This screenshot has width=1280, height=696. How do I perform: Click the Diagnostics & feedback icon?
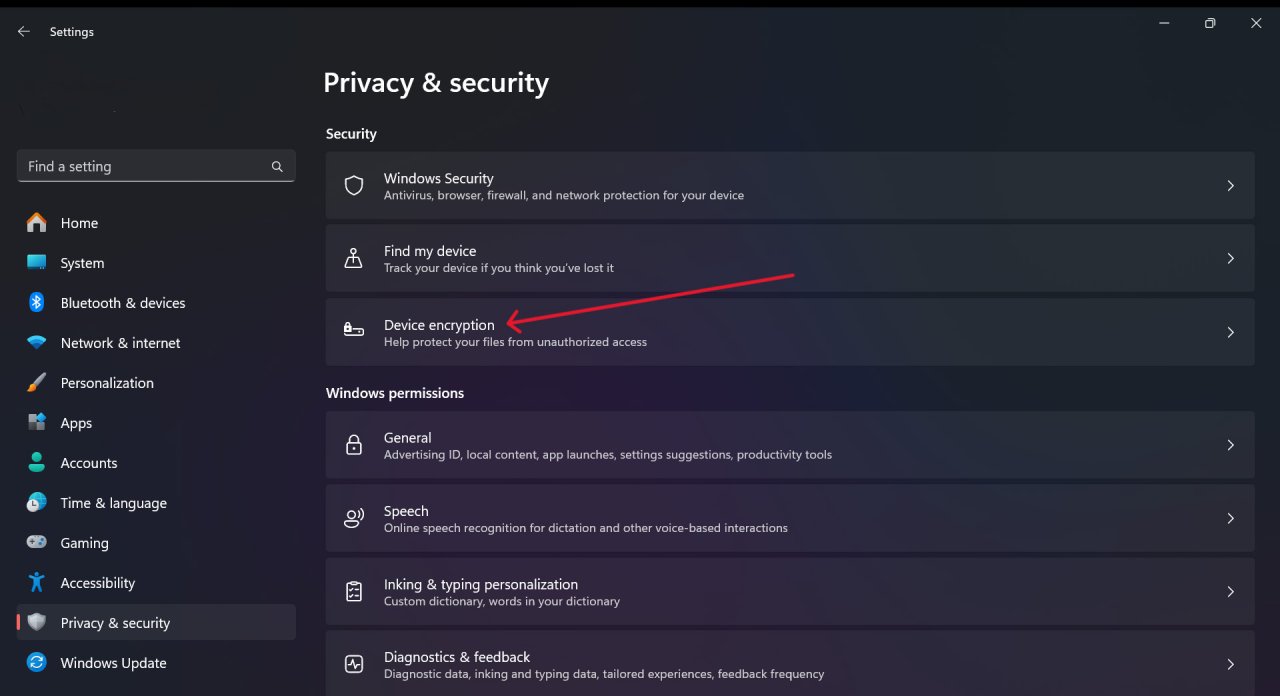coord(353,664)
